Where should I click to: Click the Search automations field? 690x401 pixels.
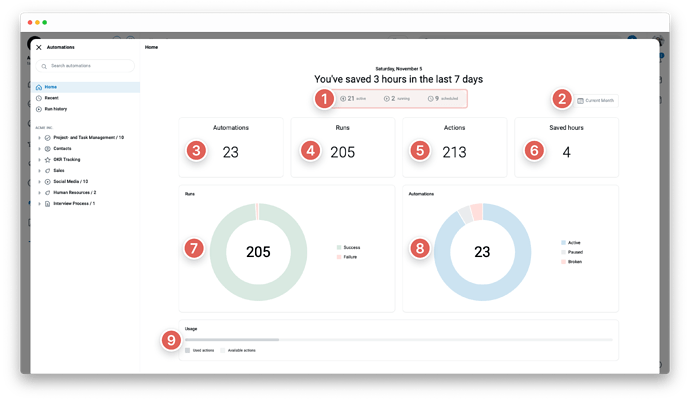[x=85, y=66]
